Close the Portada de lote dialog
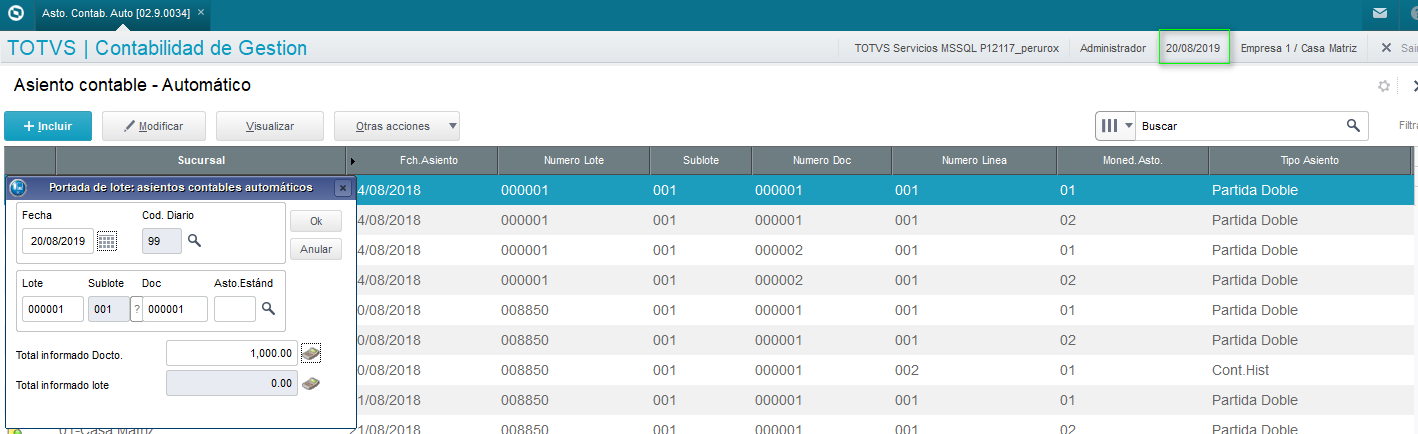 tap(342, 187)
